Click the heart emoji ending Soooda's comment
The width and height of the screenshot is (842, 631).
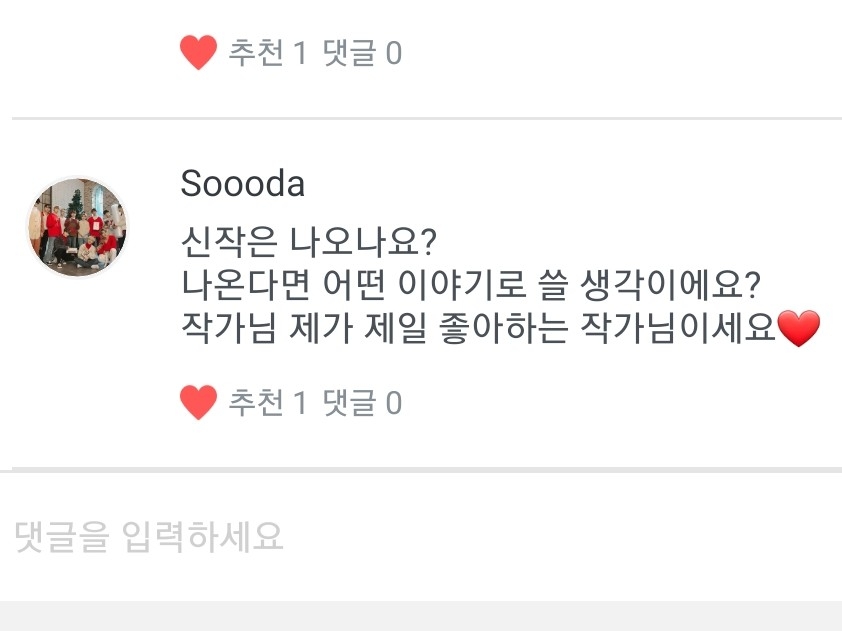coord(798,329)
